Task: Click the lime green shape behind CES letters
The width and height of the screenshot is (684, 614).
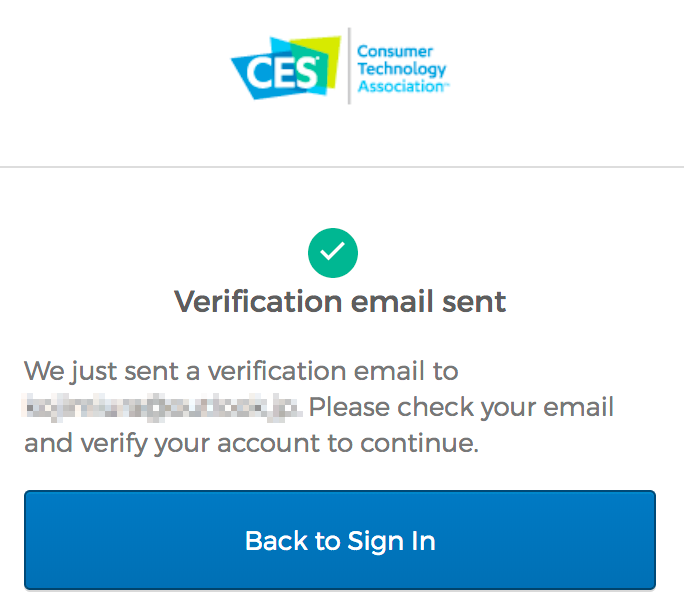Action: (x=318, y=59)
